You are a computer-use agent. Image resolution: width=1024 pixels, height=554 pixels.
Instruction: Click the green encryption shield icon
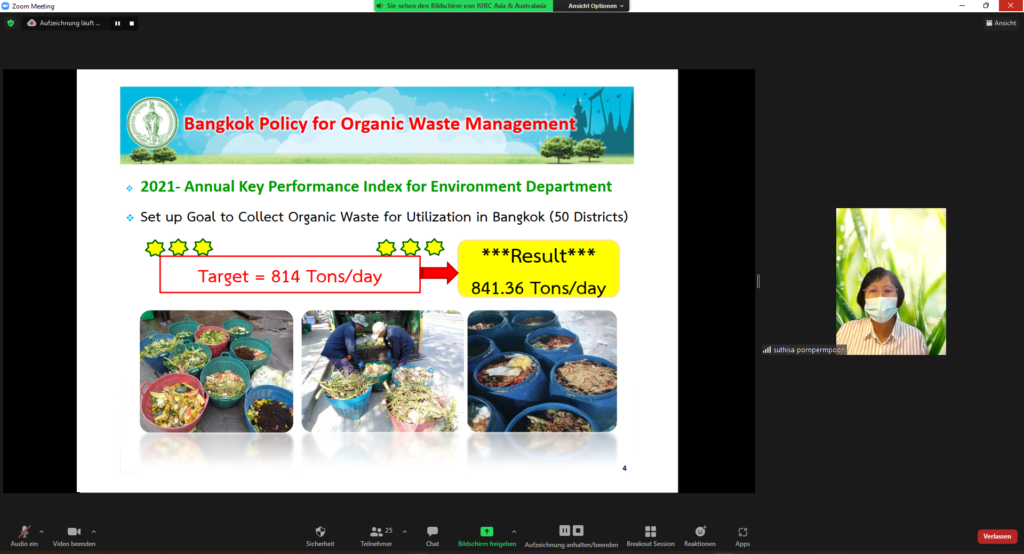[x=10, y=22]
